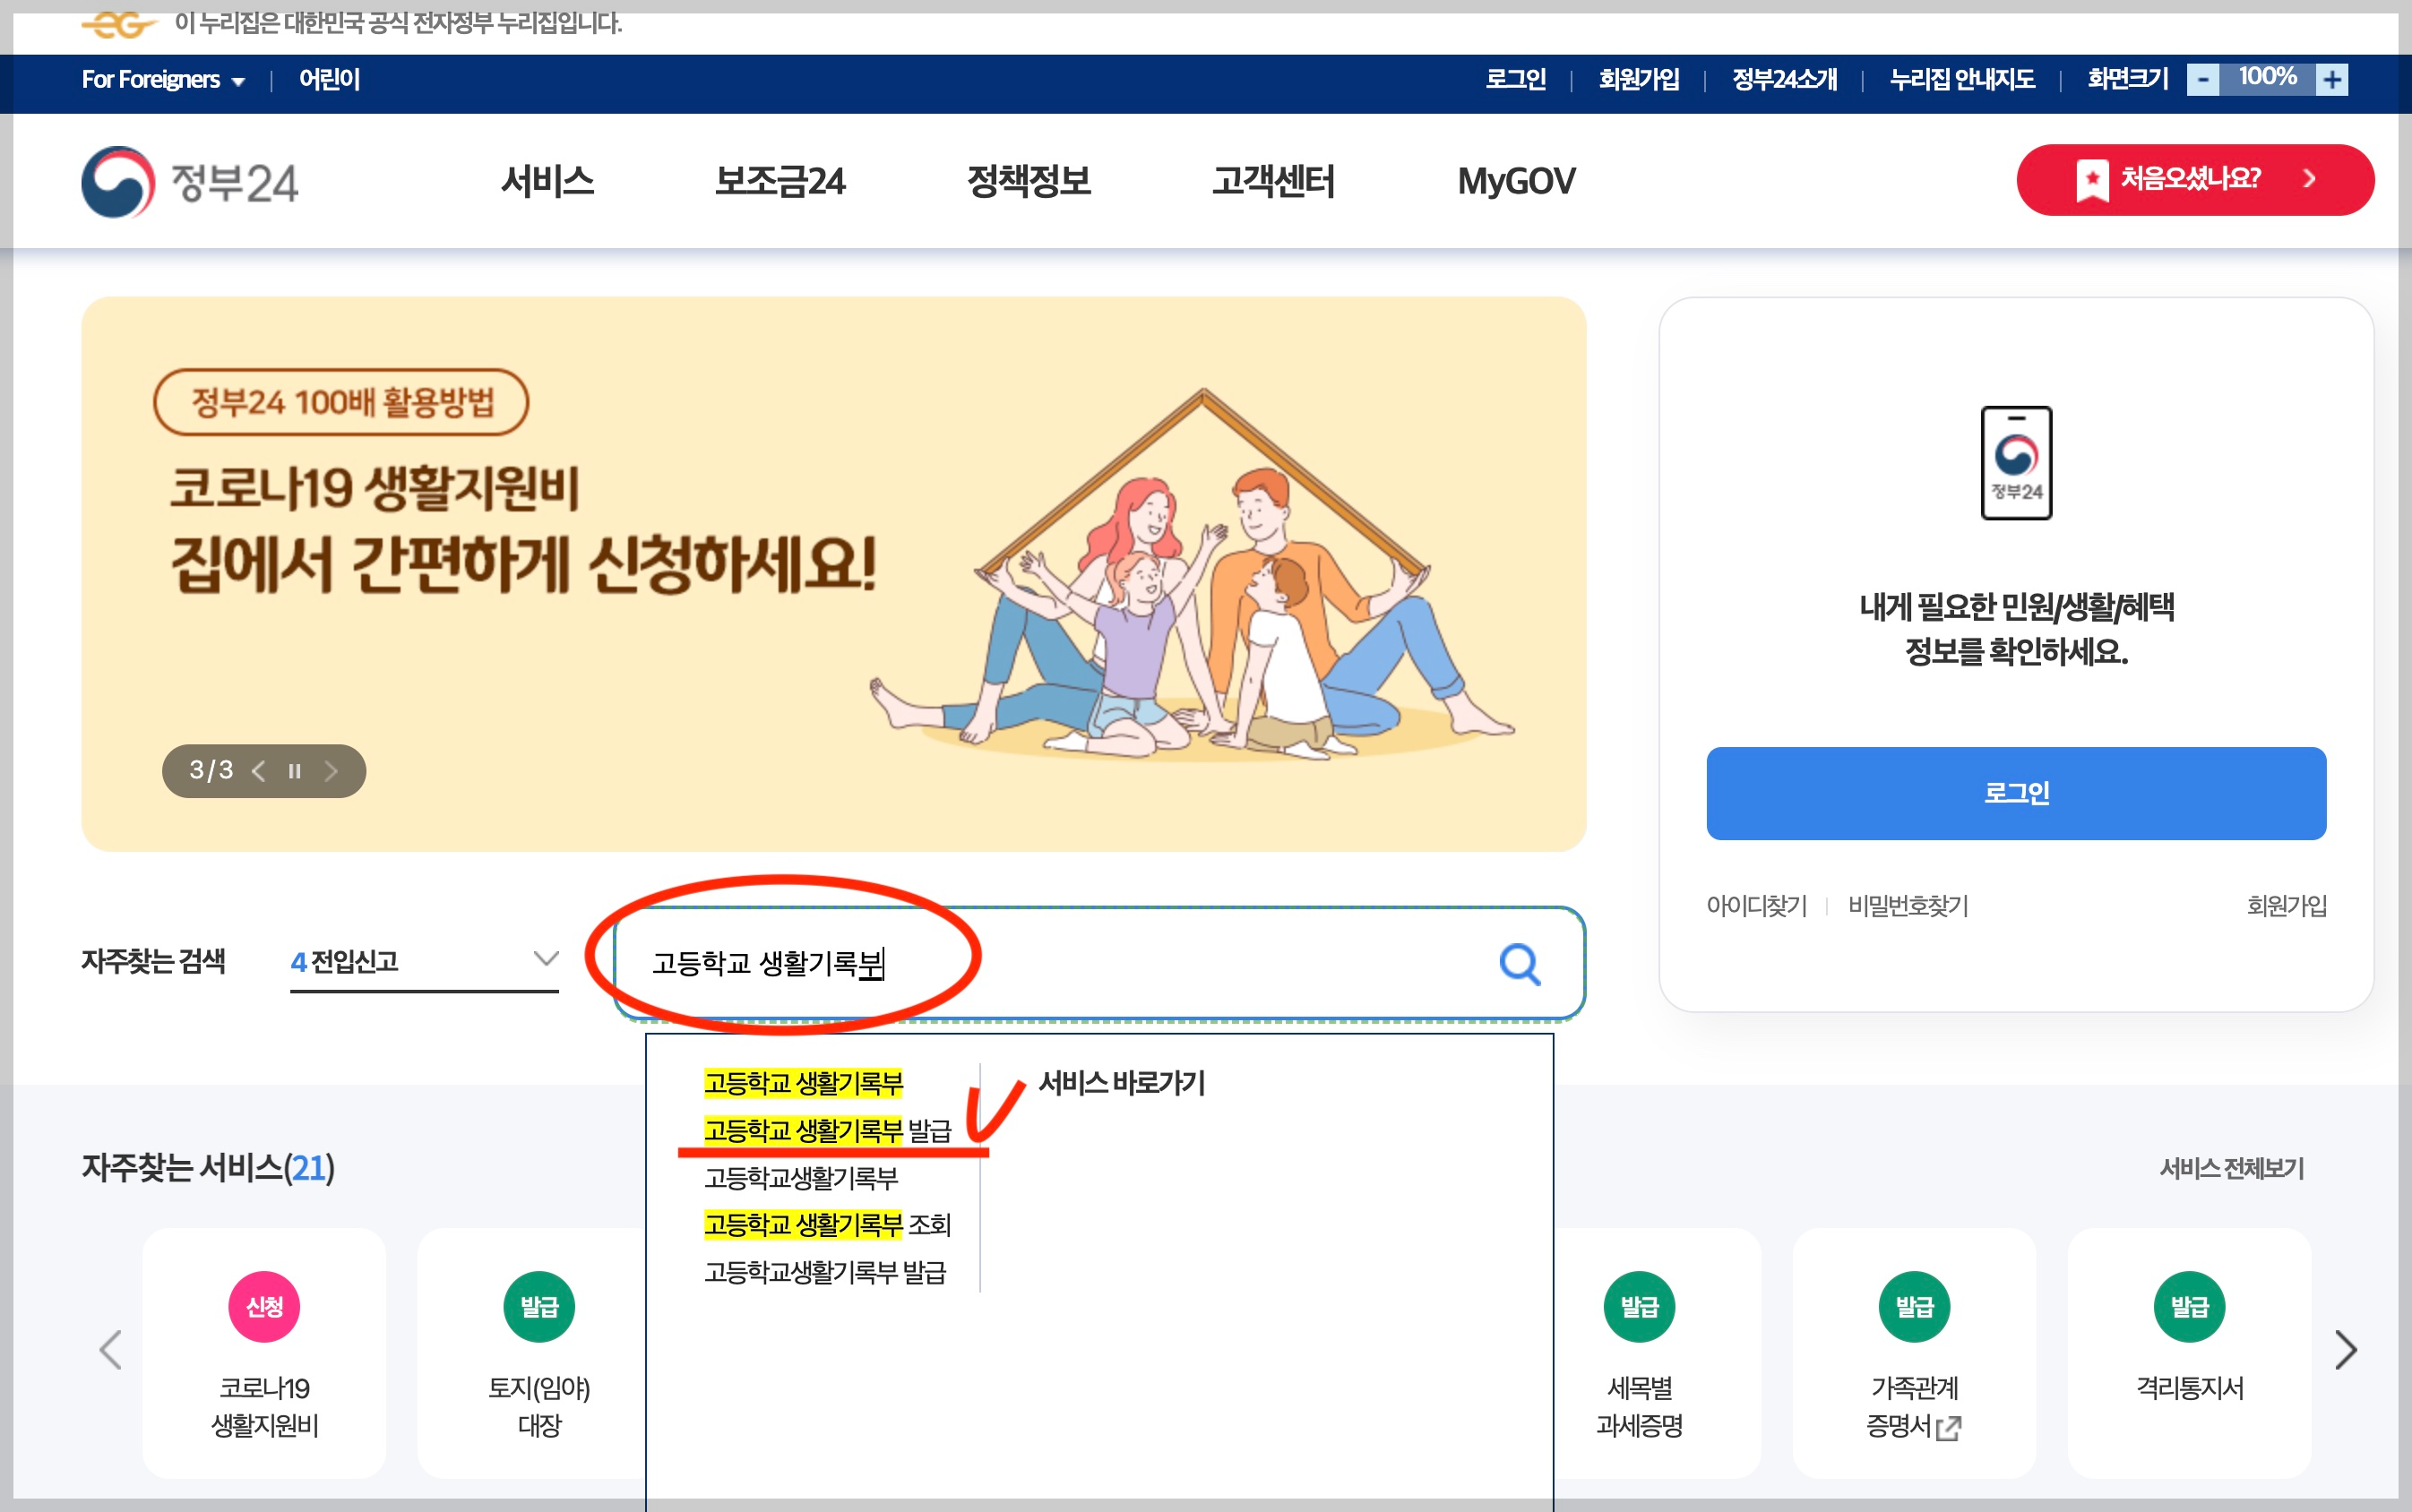Click the 비밀번호찾기 link
The image size is (2412, 1512).
coord(1908,906)
